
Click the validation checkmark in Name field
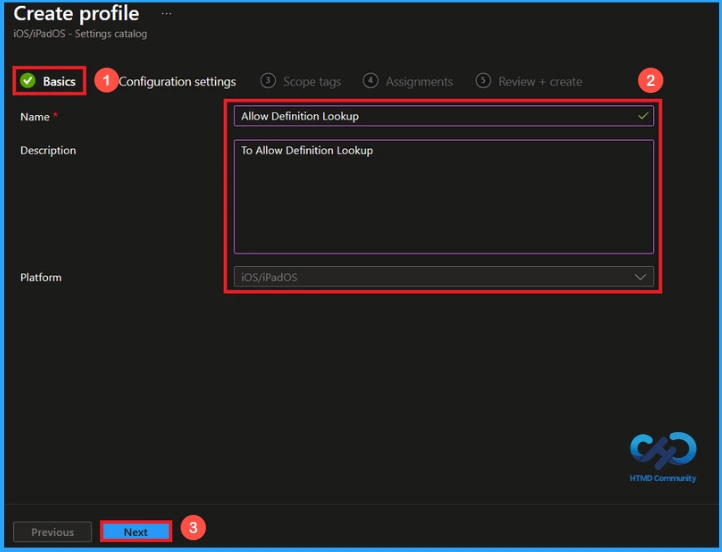(x=643, y=116)
